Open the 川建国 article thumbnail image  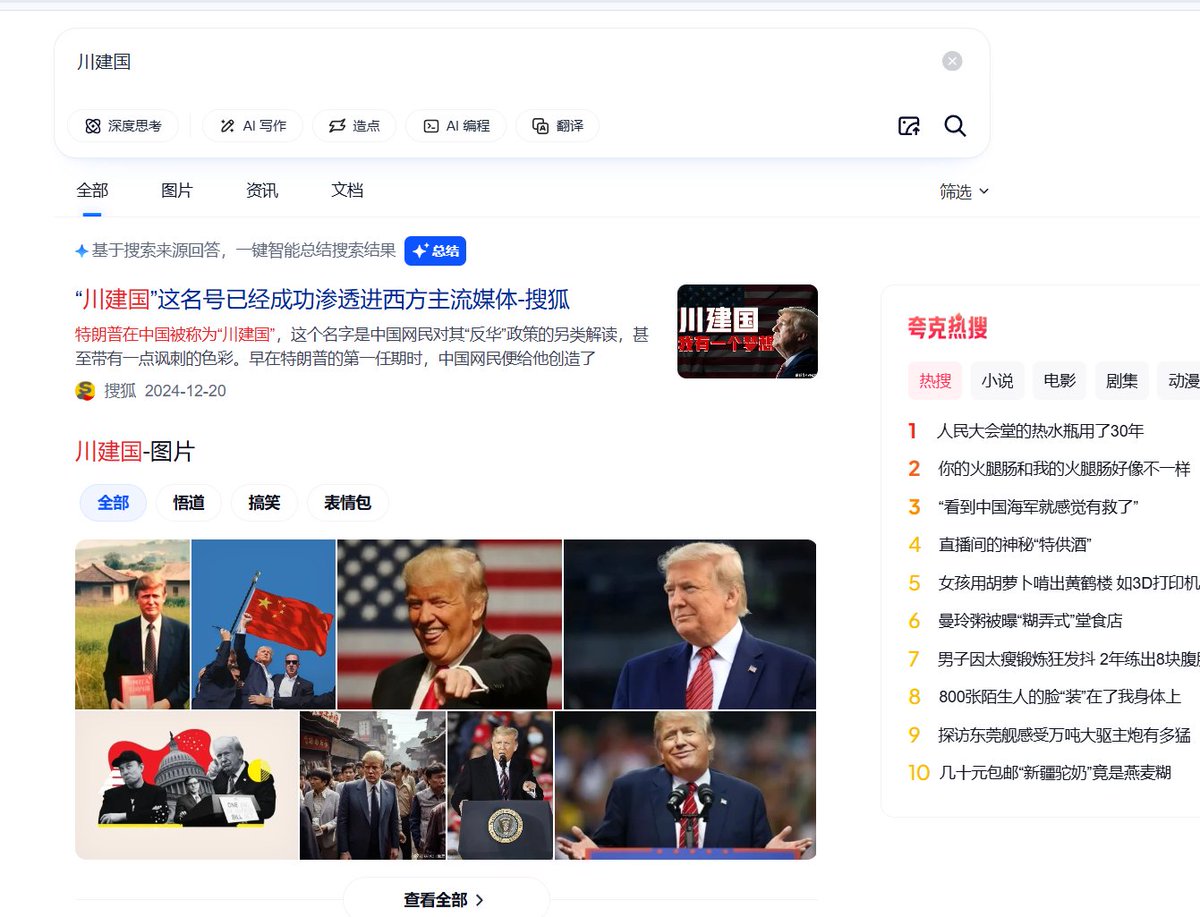[747, 332]
